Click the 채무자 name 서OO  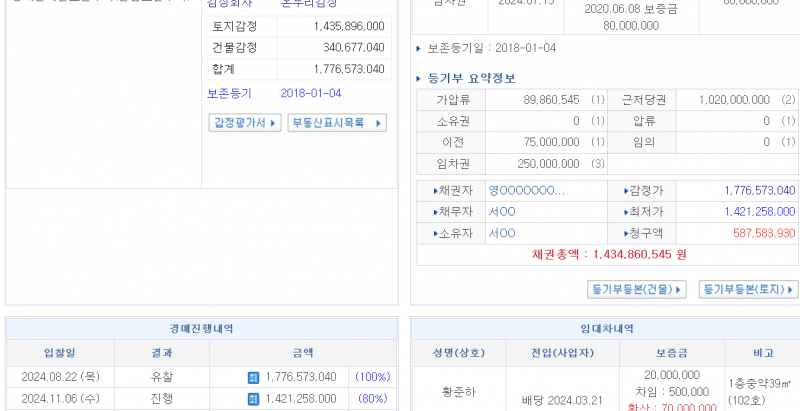tap(501, 212)
